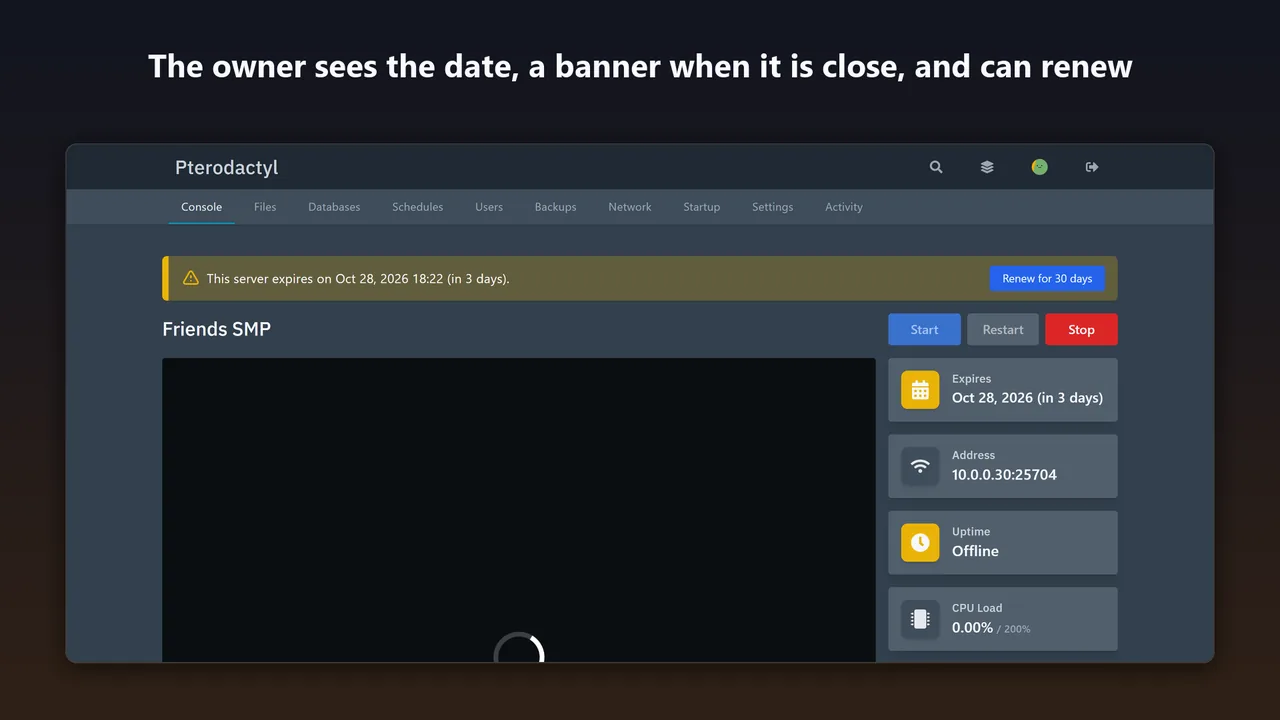Image resolution: width=1280 pixels, height=720 pixels.
Task: Open the servers layers icon
Action: (x=987, y=167)
